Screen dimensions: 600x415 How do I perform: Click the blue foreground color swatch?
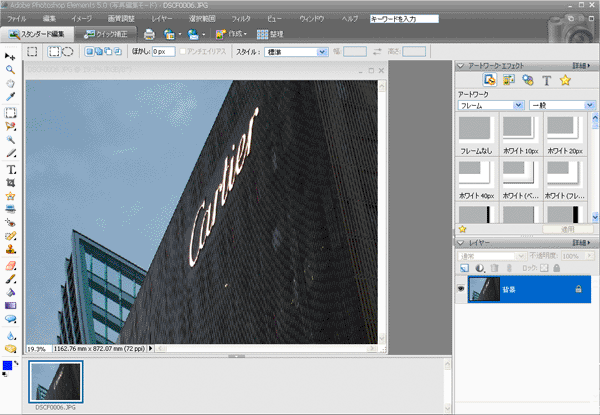7,367
